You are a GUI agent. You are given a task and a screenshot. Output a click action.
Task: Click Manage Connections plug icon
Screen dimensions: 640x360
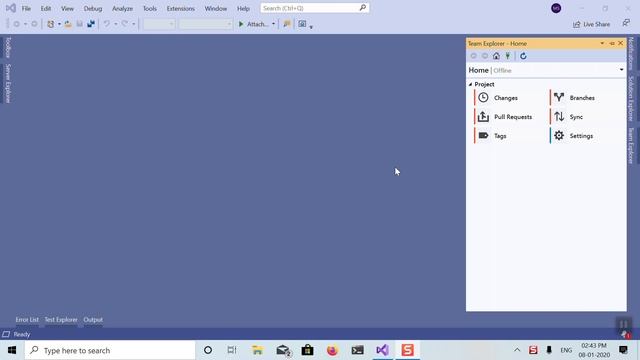pyautogui.click(x=508, y=56)
